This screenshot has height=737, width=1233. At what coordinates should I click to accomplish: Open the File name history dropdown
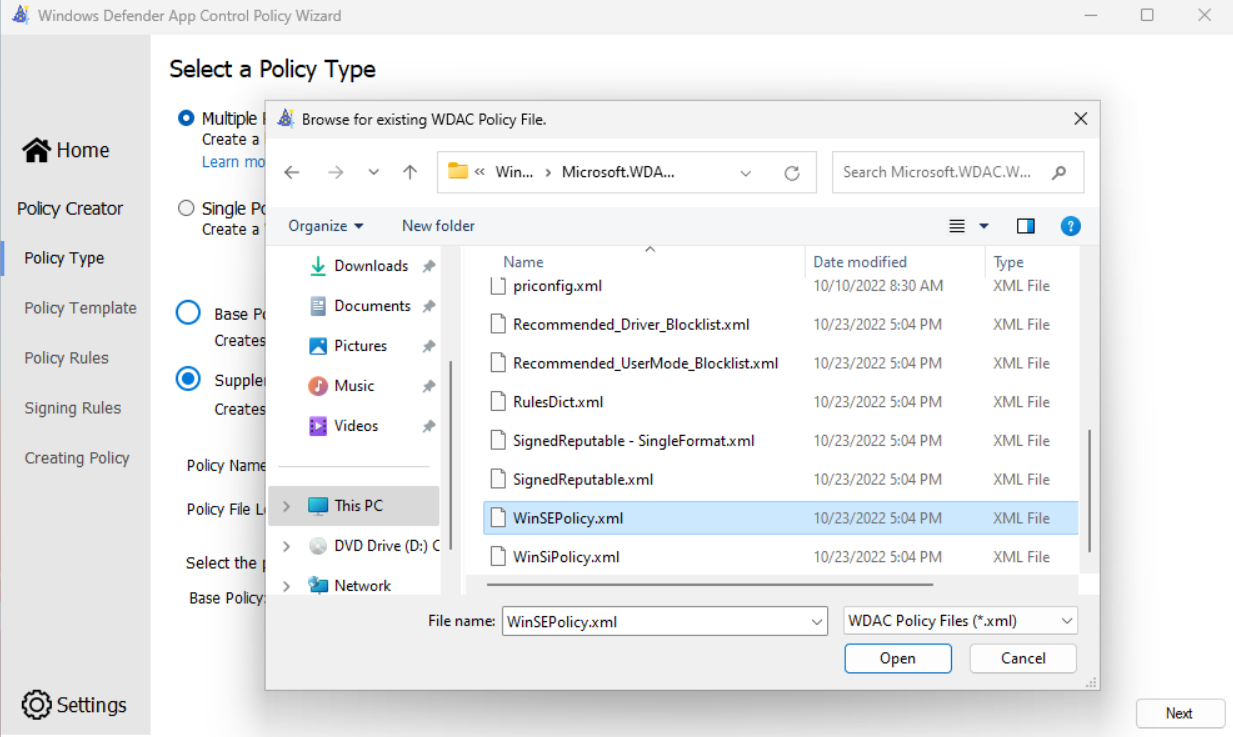(819, 621)
